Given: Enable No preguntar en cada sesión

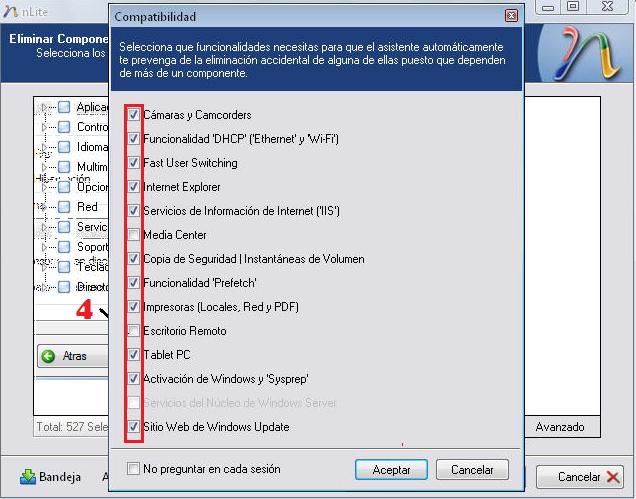Looking at the screenshot, I should tap(134, 469).
